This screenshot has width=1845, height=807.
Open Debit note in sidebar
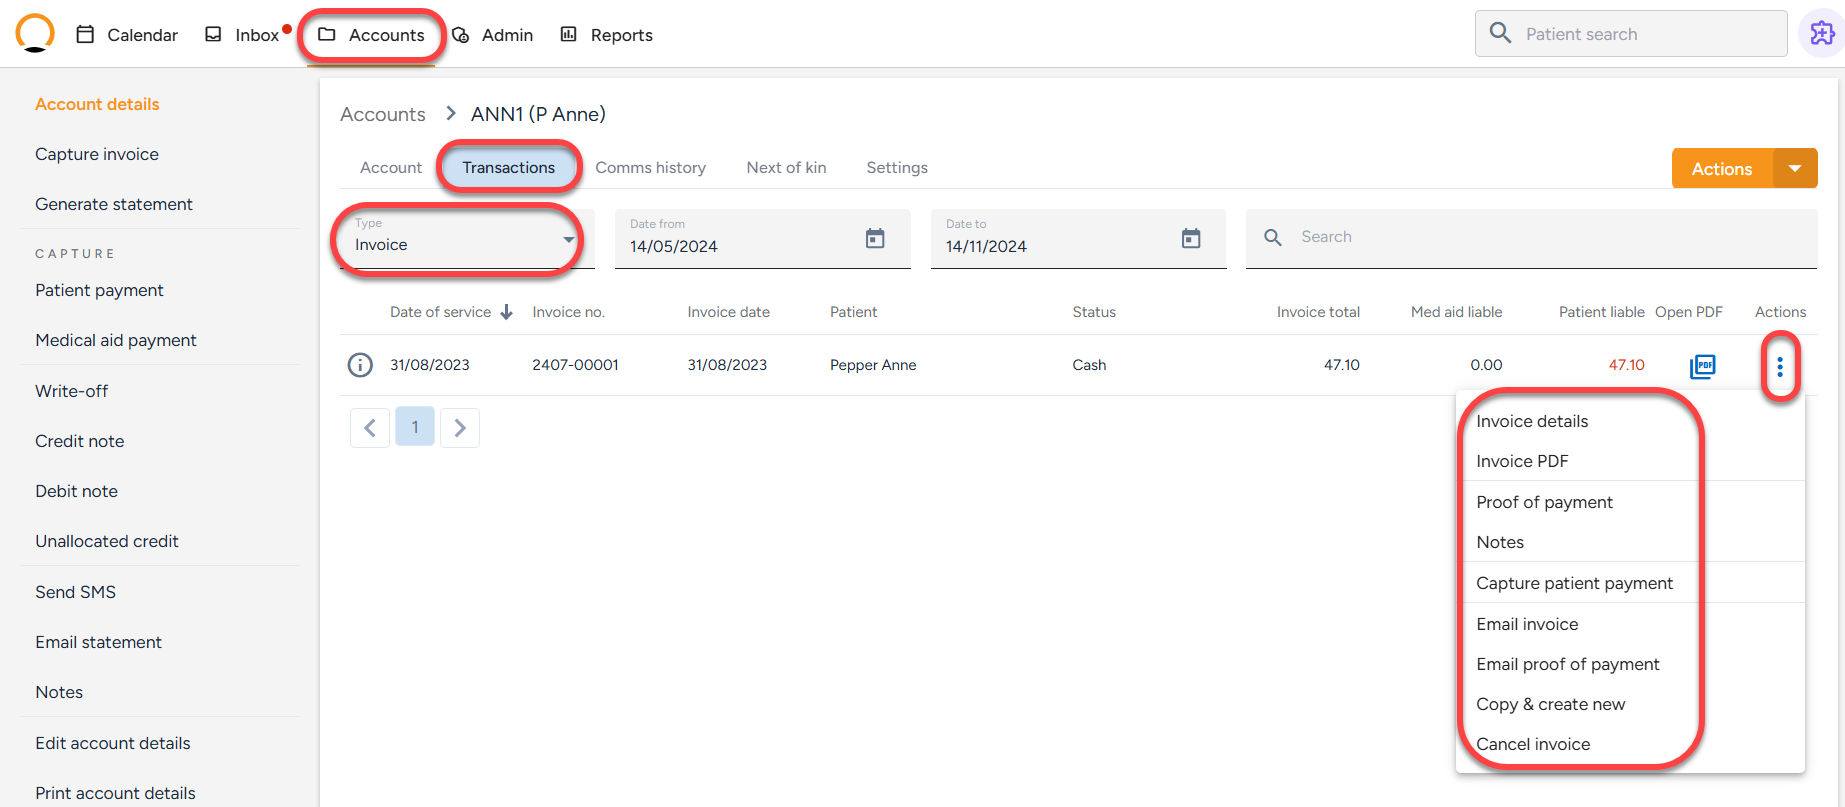click(76, 491)
